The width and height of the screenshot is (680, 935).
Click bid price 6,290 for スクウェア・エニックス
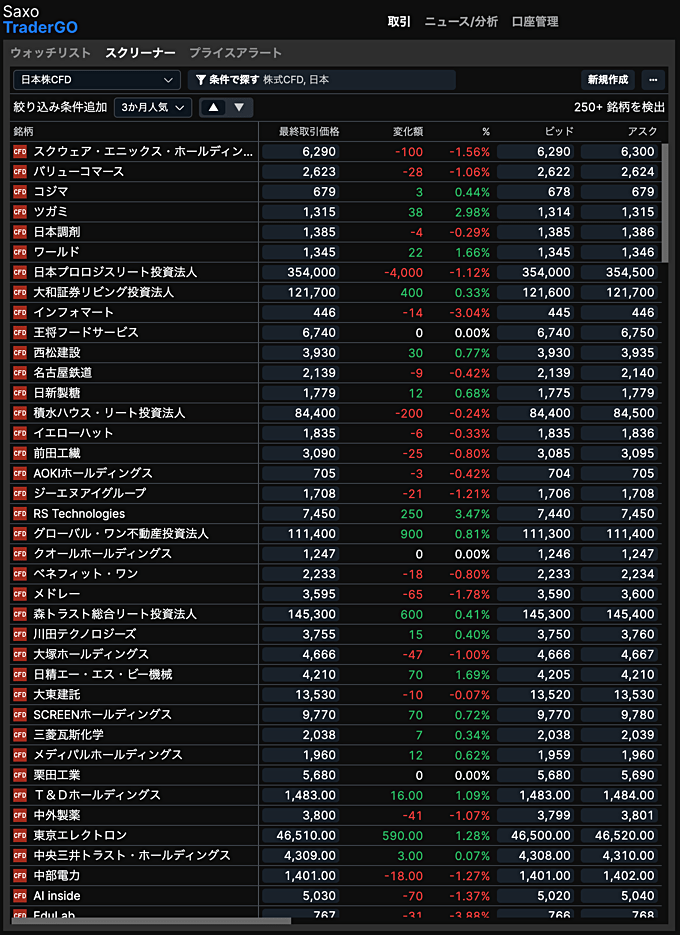tap(535, 151)
